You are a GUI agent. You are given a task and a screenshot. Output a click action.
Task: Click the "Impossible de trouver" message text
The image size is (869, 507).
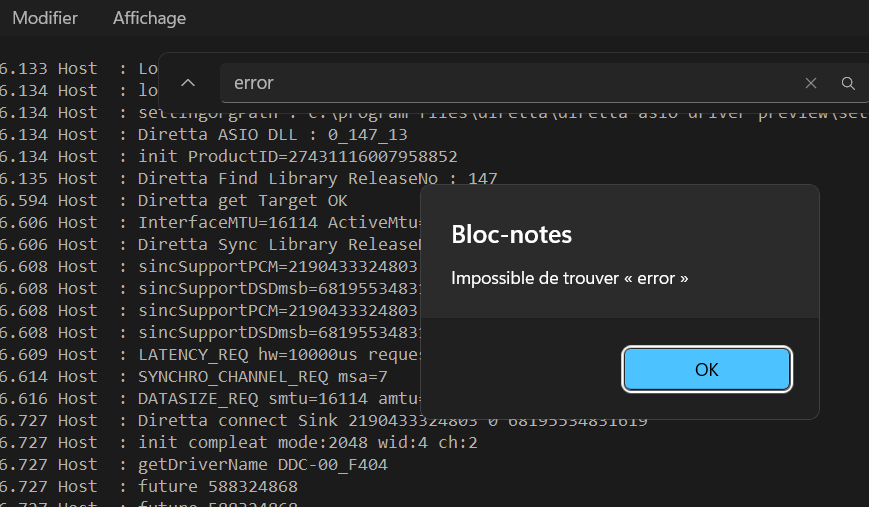point(570,278)
